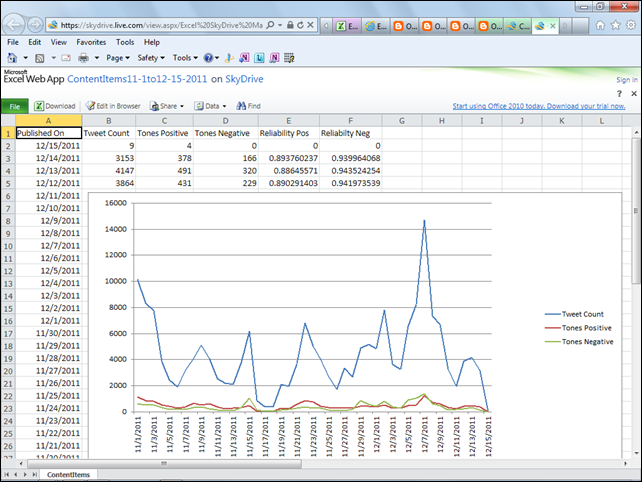642x482 pixels.
Task: Click the Home icon in command bar
Action: click(x=13, y=58)
